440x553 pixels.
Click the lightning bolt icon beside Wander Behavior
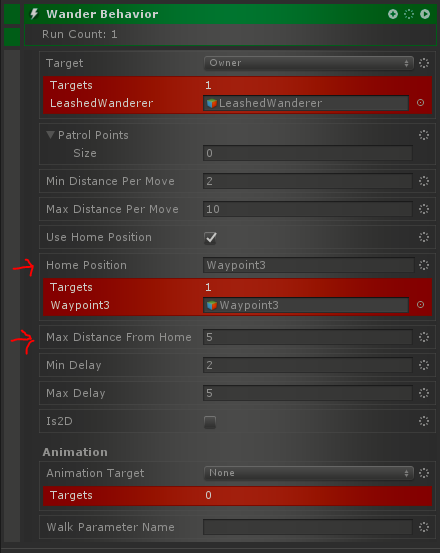pos(34,14)
